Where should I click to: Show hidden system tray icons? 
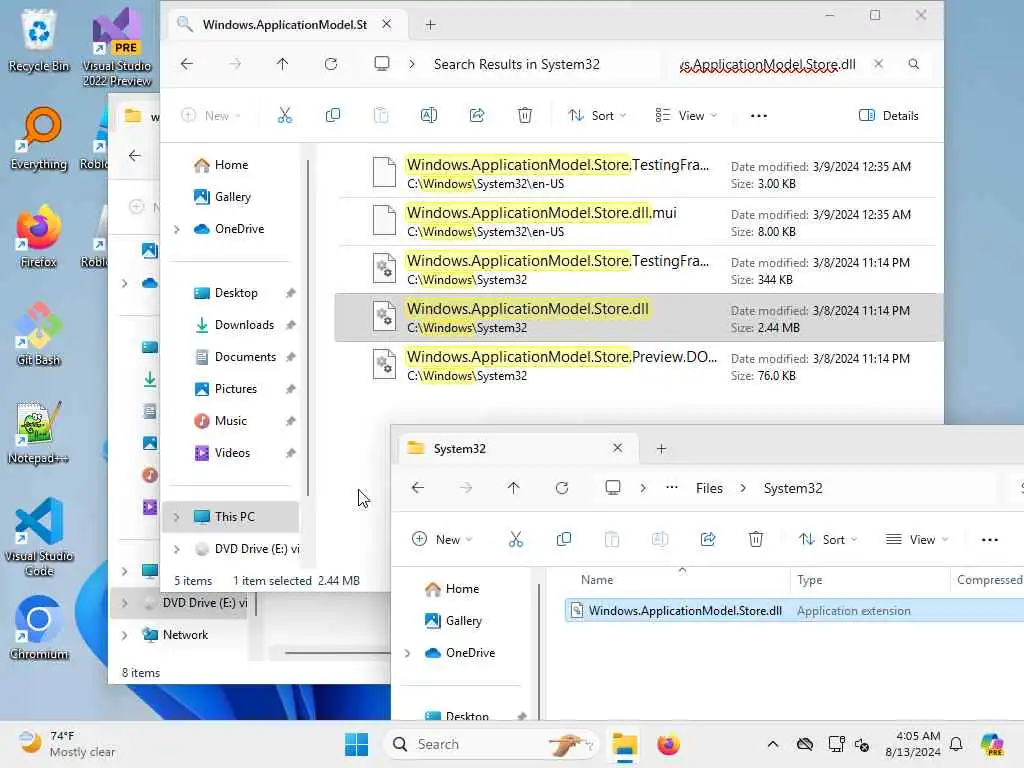pyautogui.click(x=773, y=744)
